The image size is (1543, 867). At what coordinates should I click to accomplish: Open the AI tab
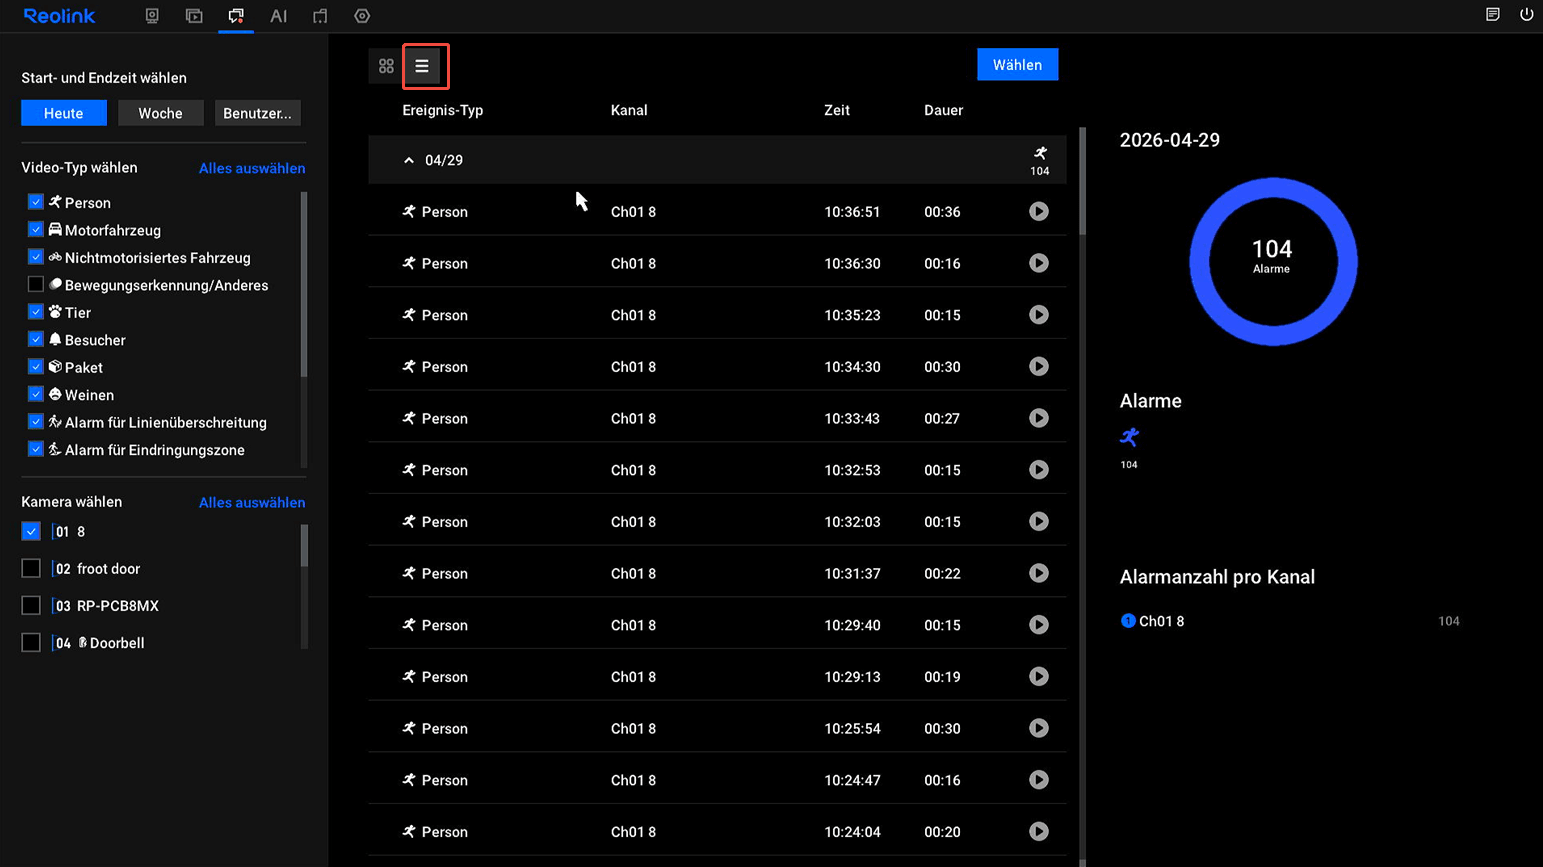coord(278,16)
